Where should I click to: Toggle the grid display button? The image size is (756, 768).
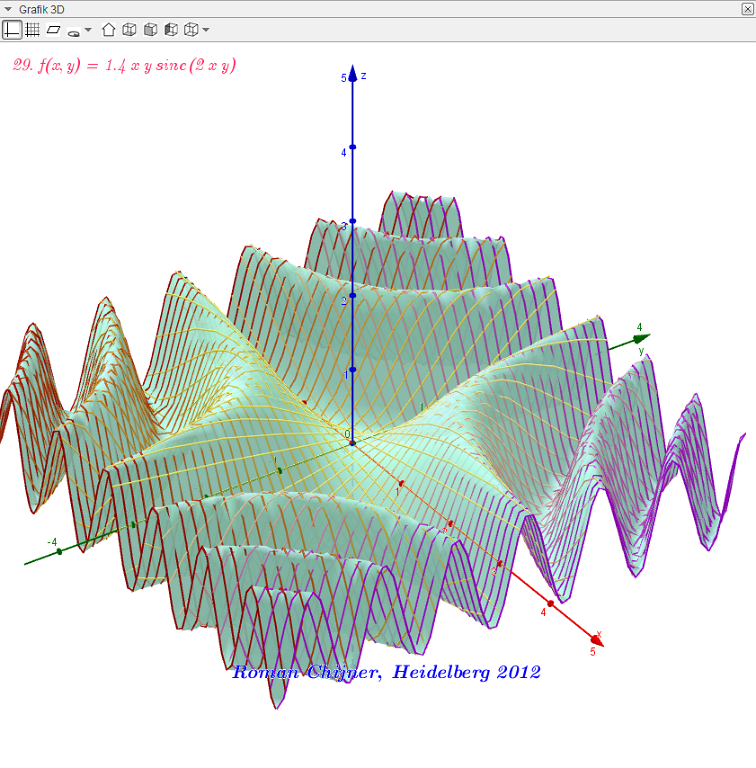32,30
